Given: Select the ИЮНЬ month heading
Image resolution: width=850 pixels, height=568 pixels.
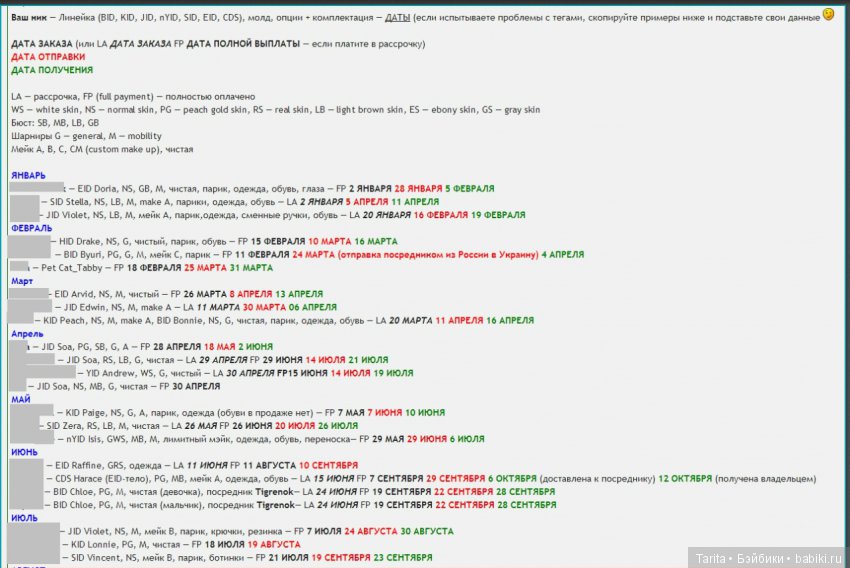Looking at the screenshot, I should pyautogui.click(x=26, y=452).
